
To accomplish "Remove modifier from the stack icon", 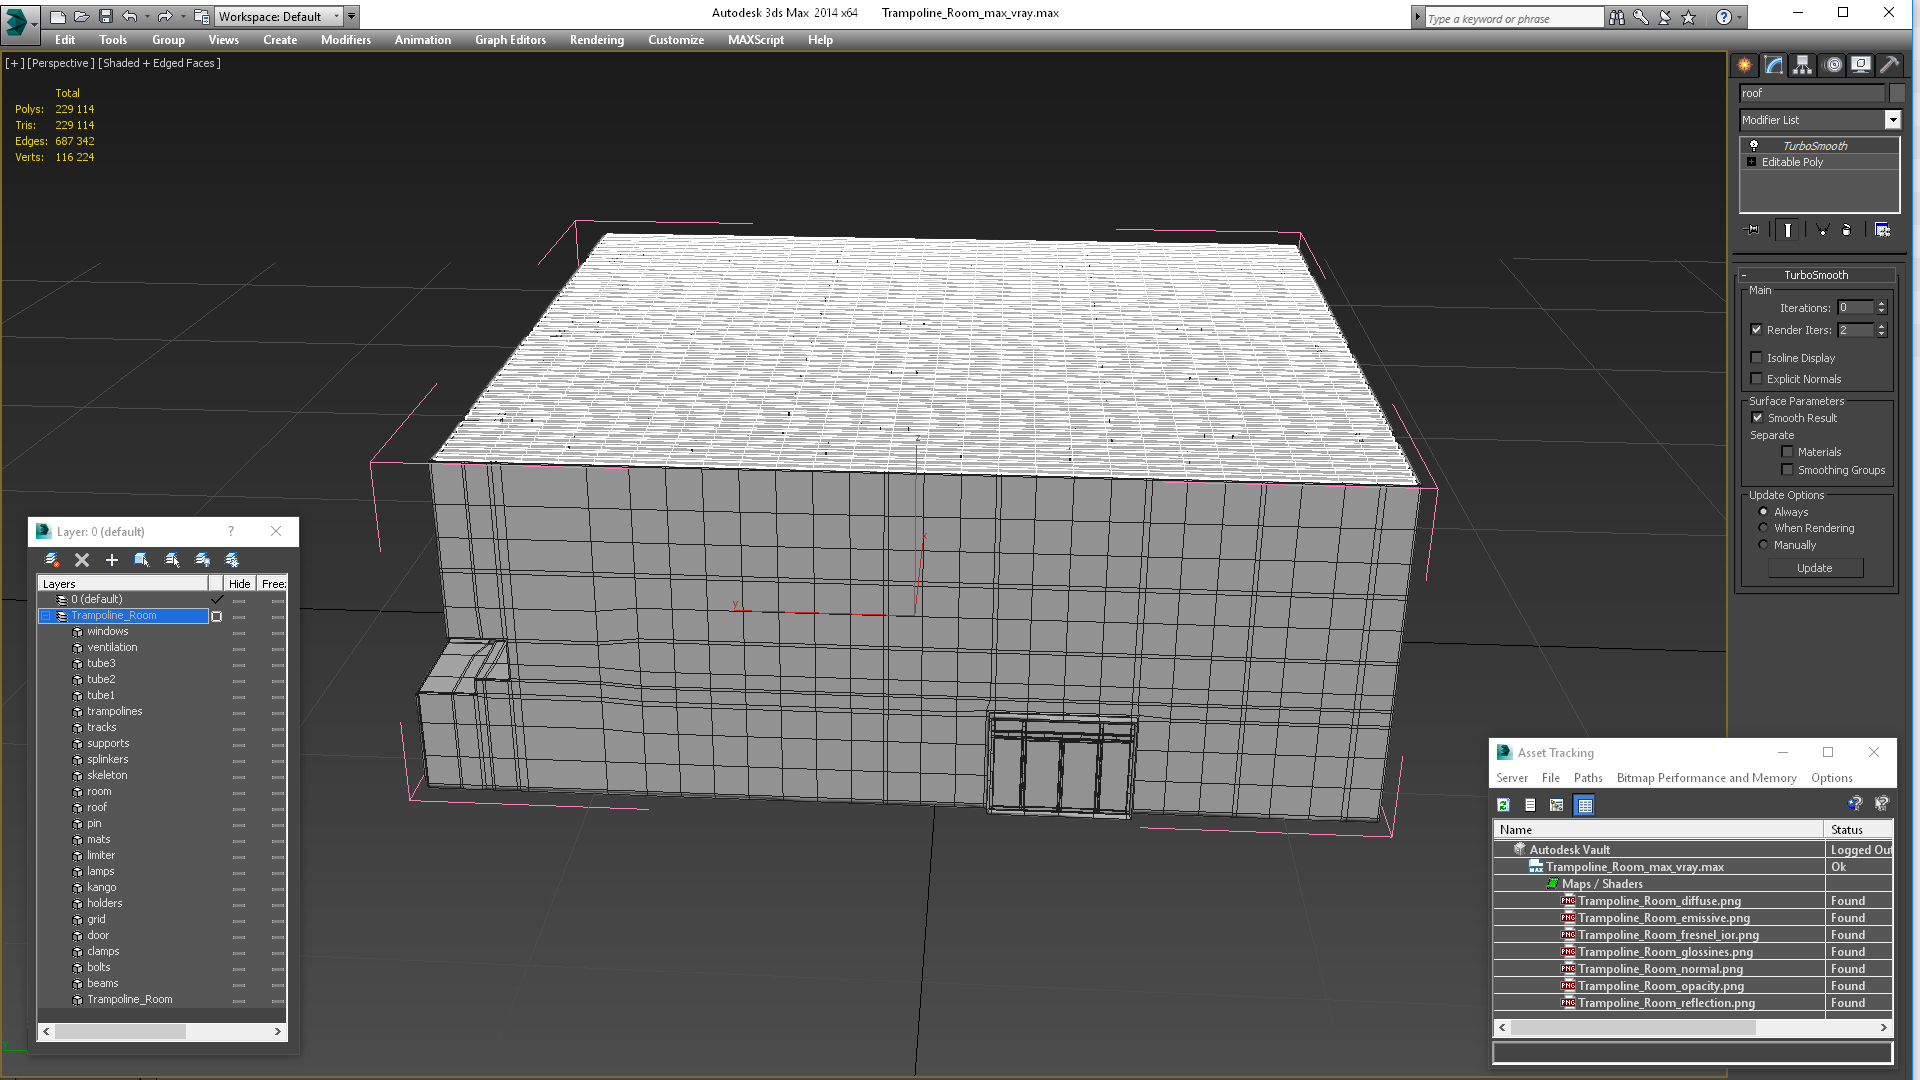I will (x=1847, y=230).
